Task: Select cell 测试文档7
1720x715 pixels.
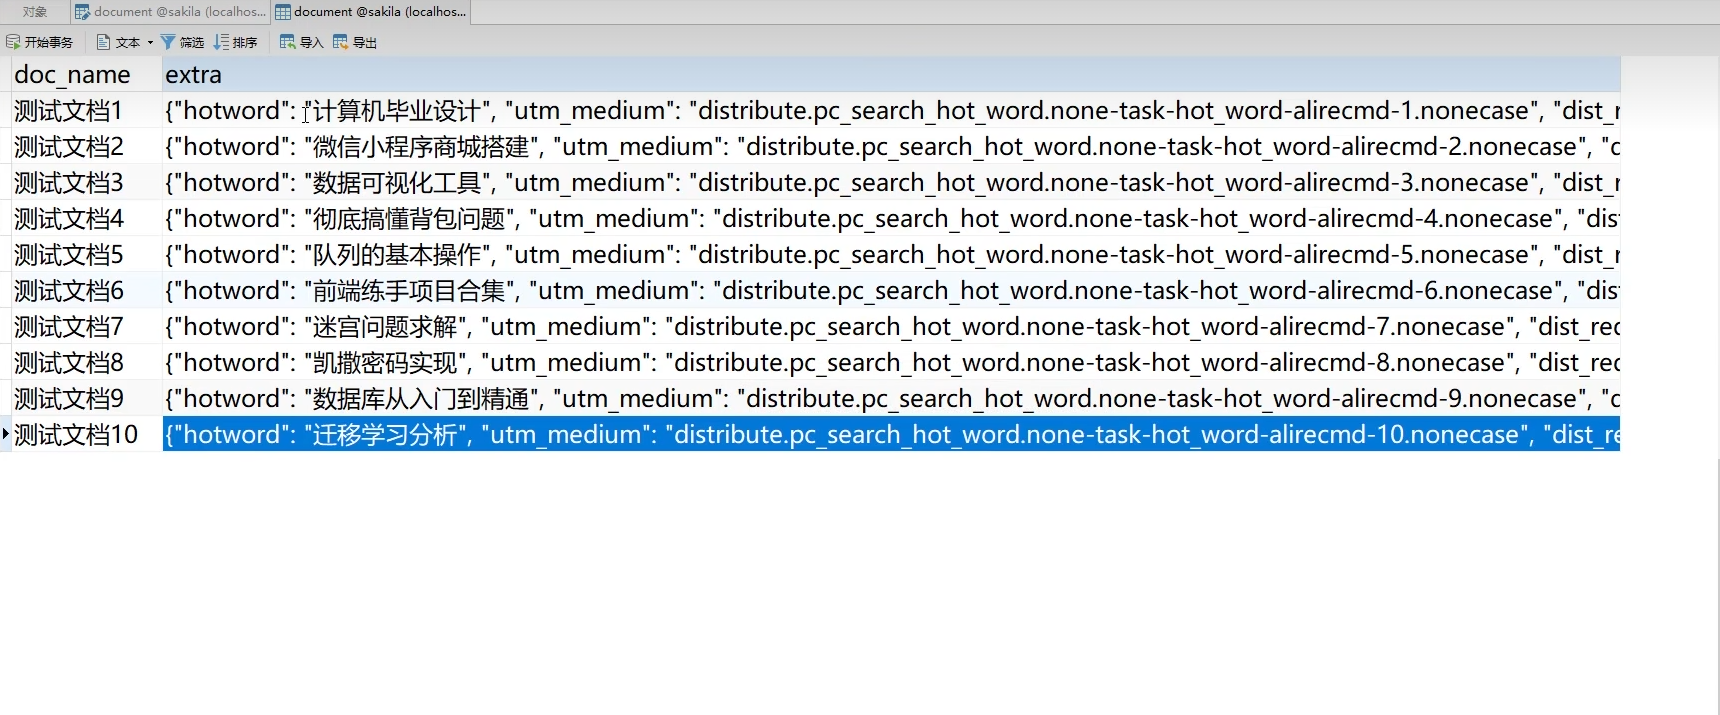Action: (x=87, y=327)
